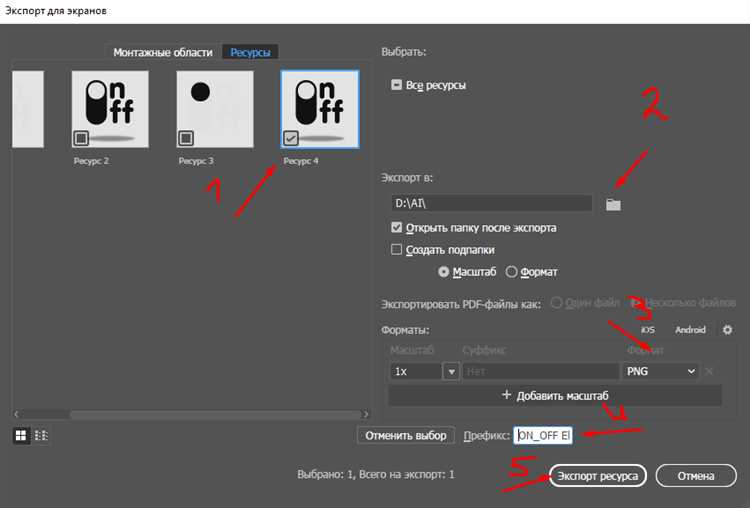750x508 pixels.
Task: Click the horizontal thumbnail scrollbar
Action: point(215,414)
